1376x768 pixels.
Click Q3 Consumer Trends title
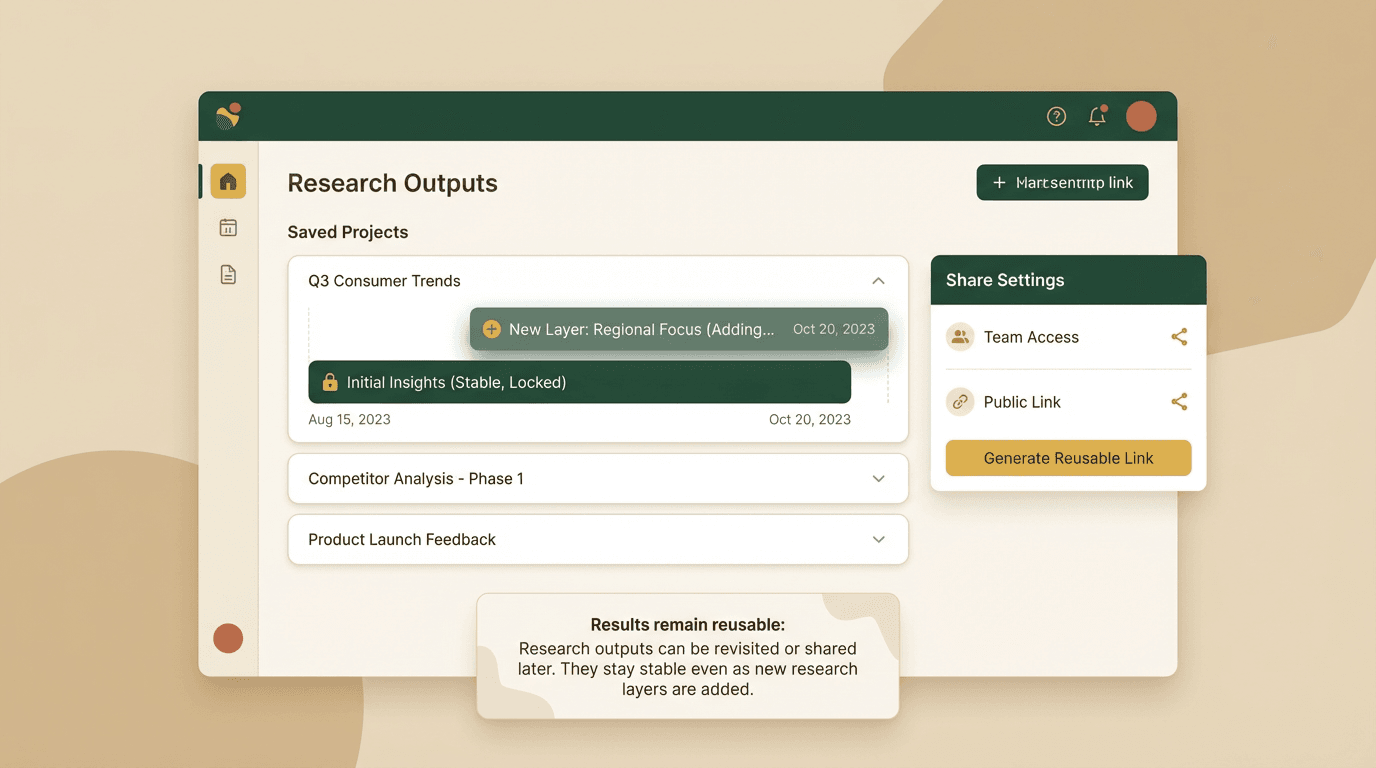384,281
